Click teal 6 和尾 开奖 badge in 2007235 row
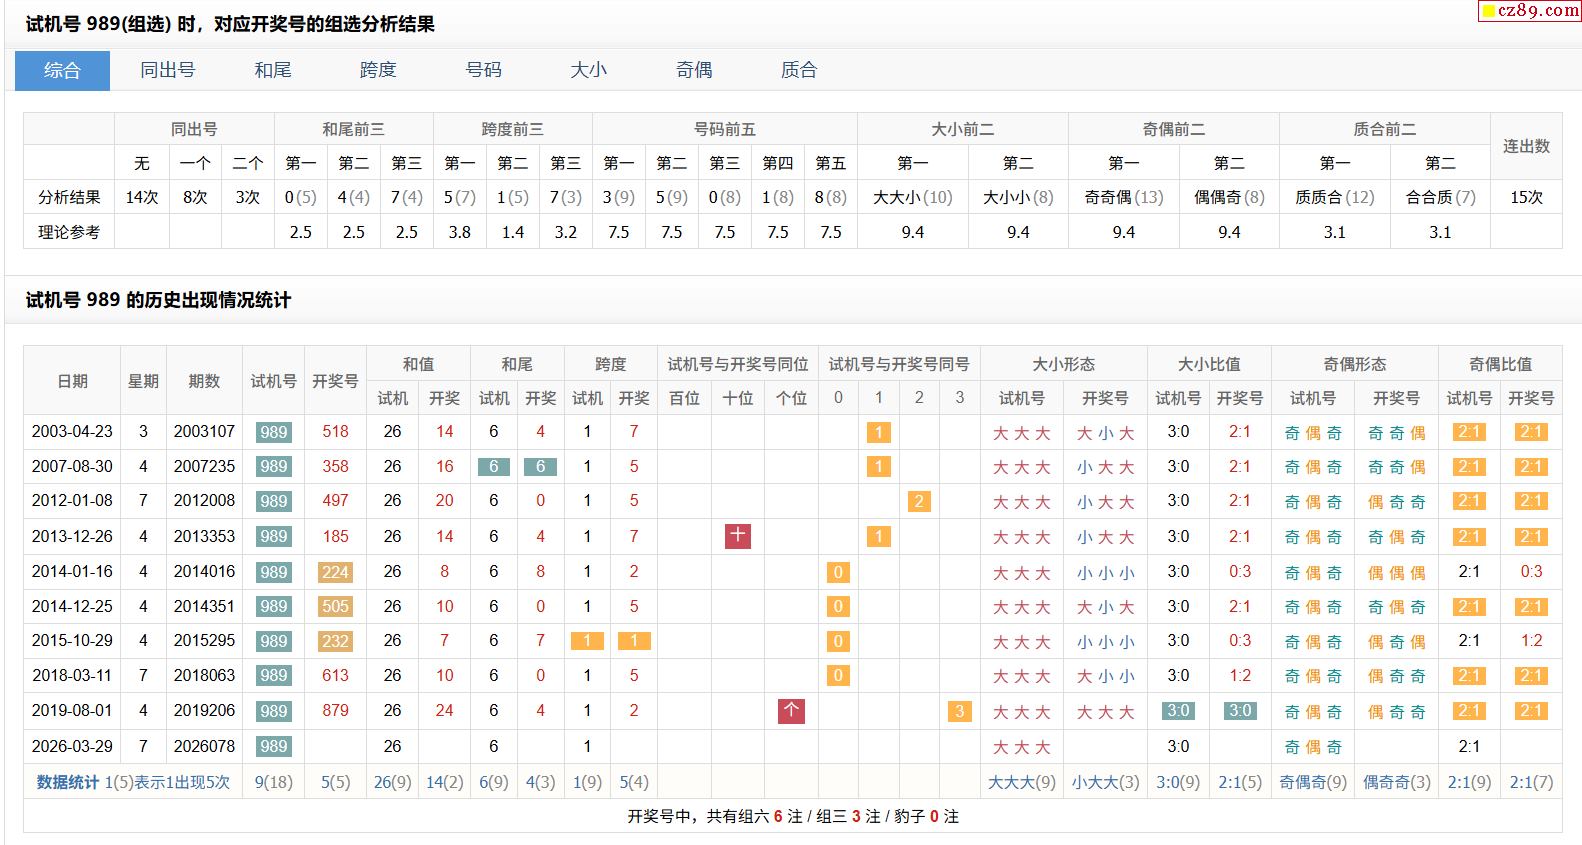The width and height of the screenshot is (1582, 845). (x=540, y=467)
